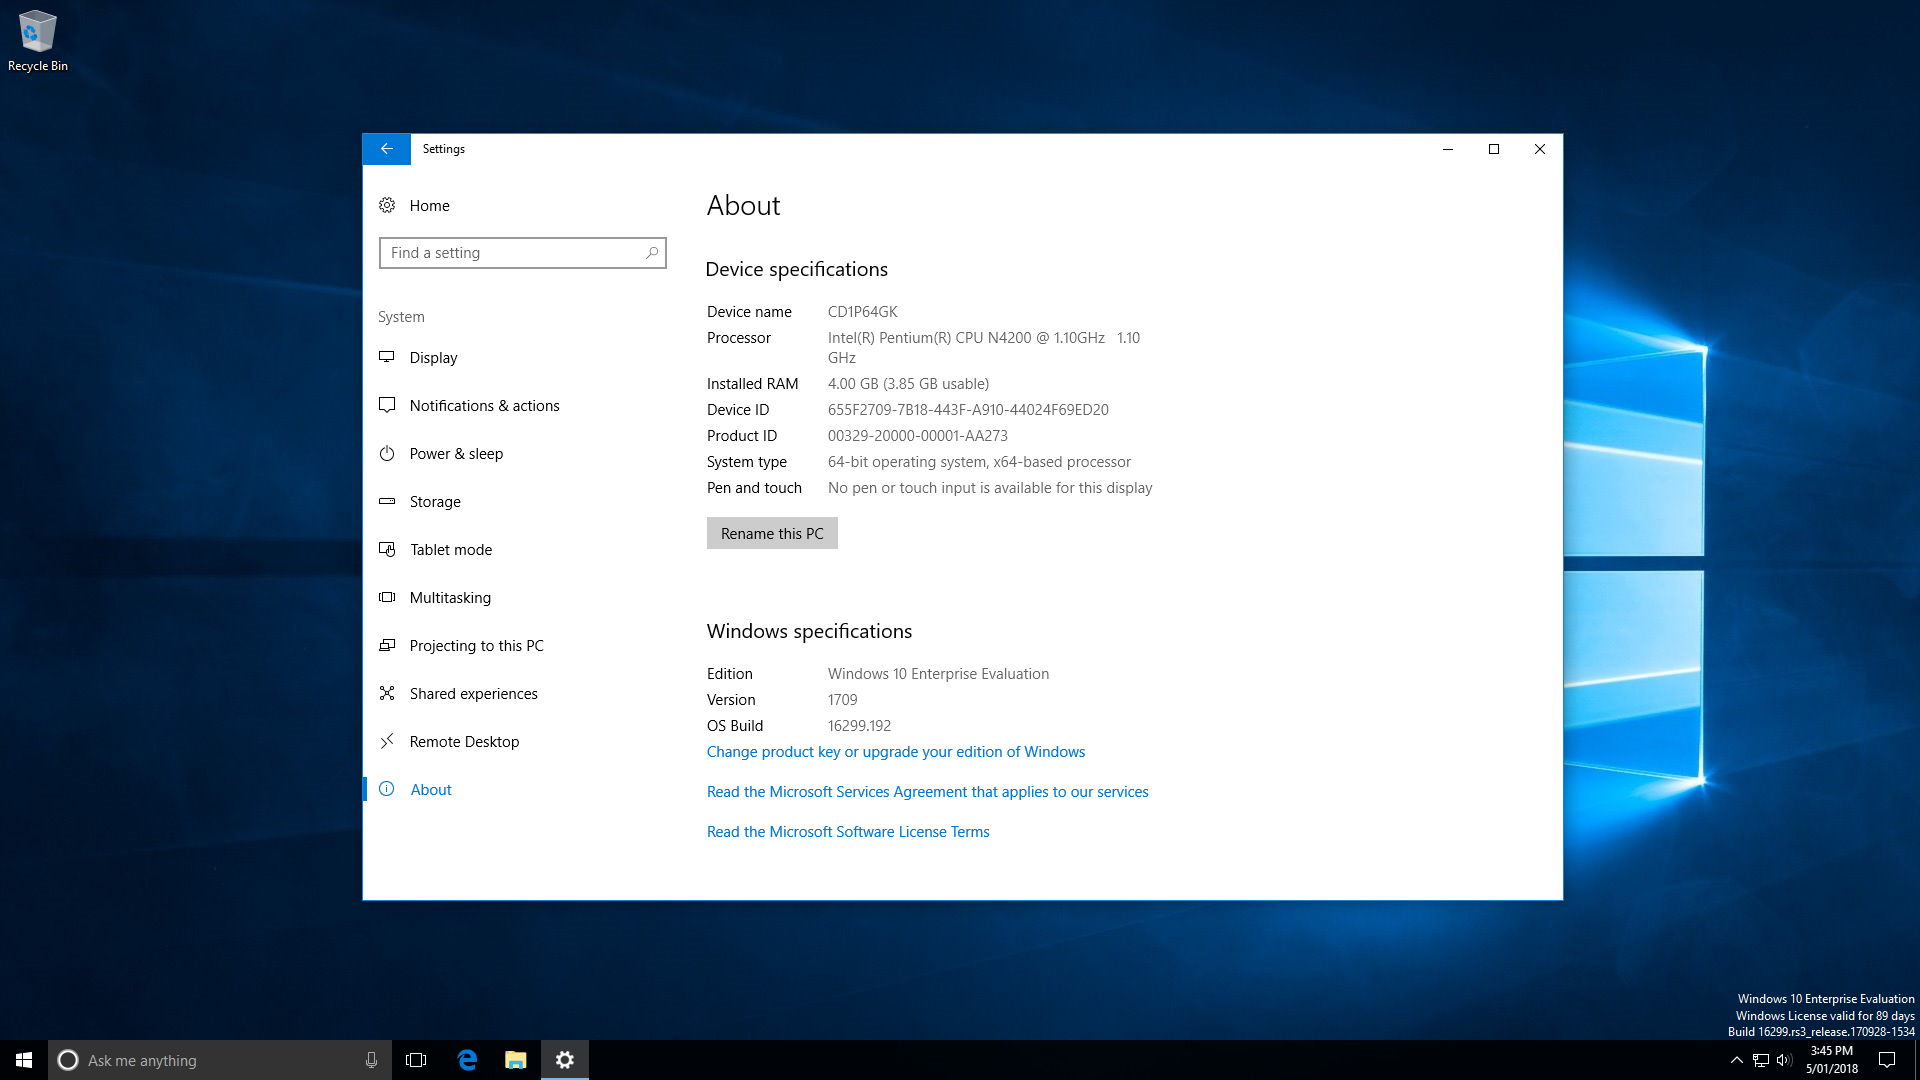The height and width of the screenshot is (1080, 1920).
Task: Minimize the Settings window
Action: pos(1447,149)
